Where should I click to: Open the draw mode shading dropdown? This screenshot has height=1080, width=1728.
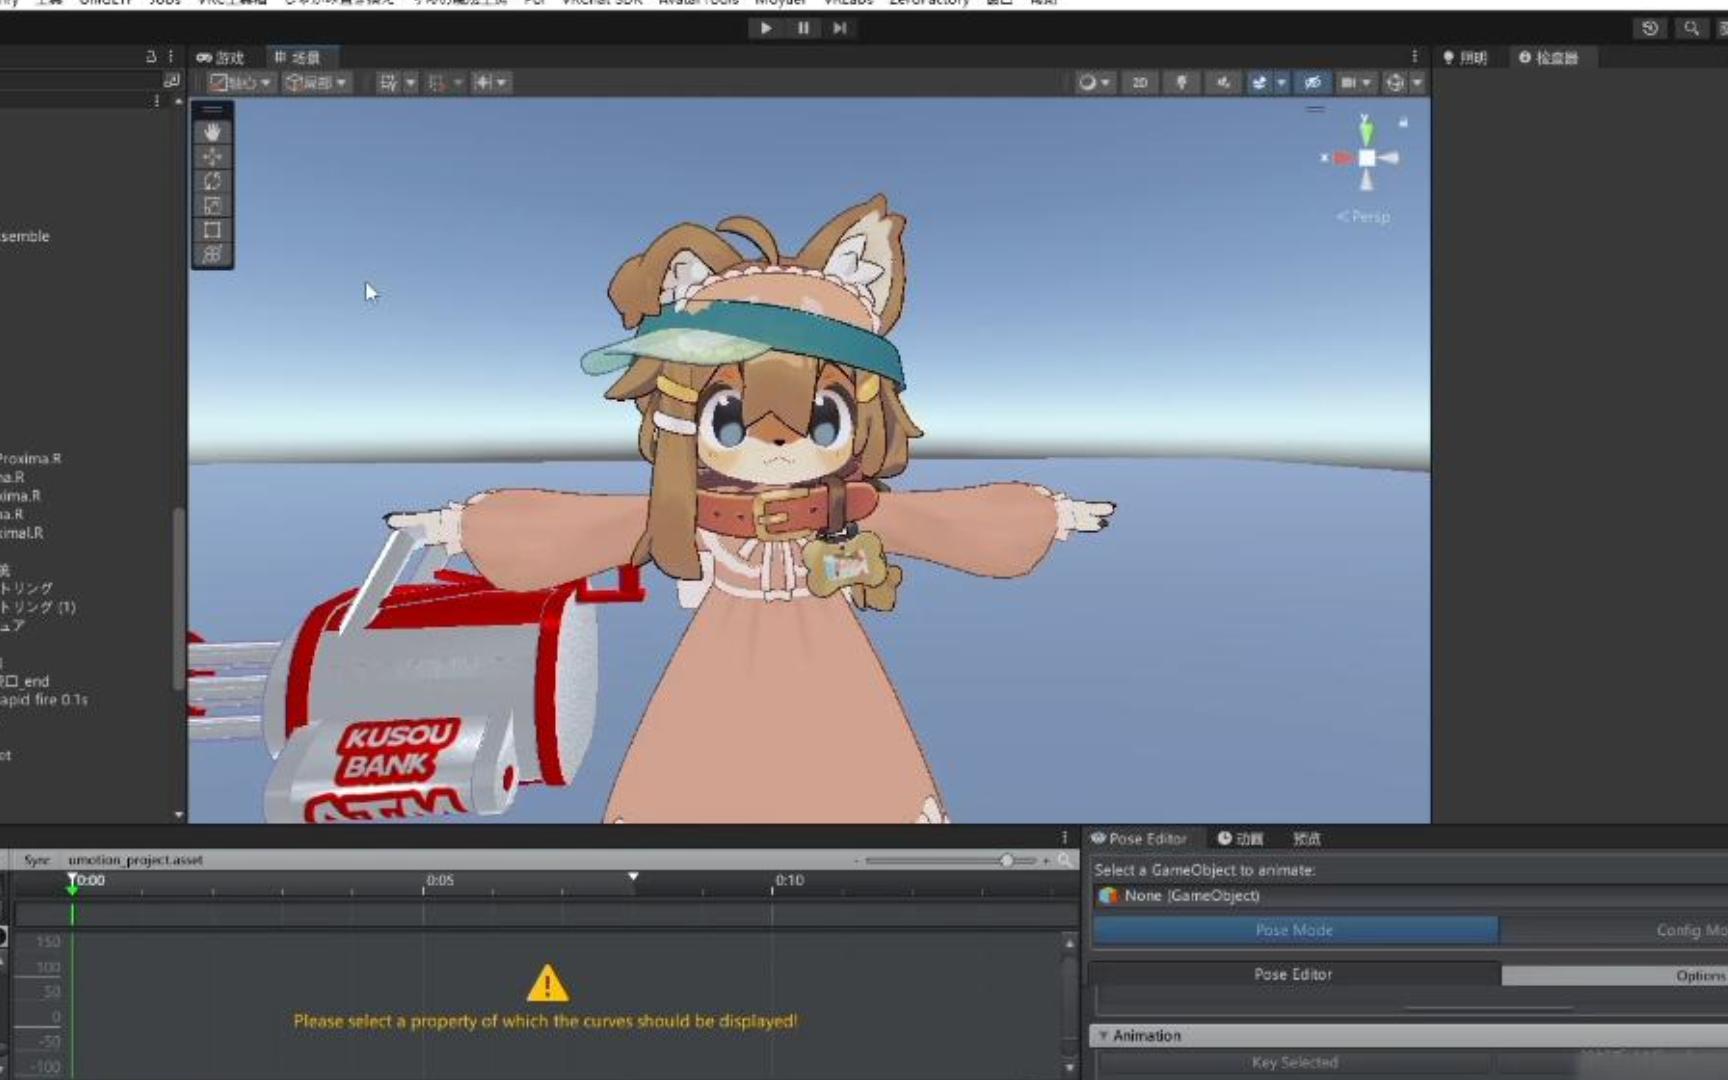pyautogui.click(x=1094, y=83)
